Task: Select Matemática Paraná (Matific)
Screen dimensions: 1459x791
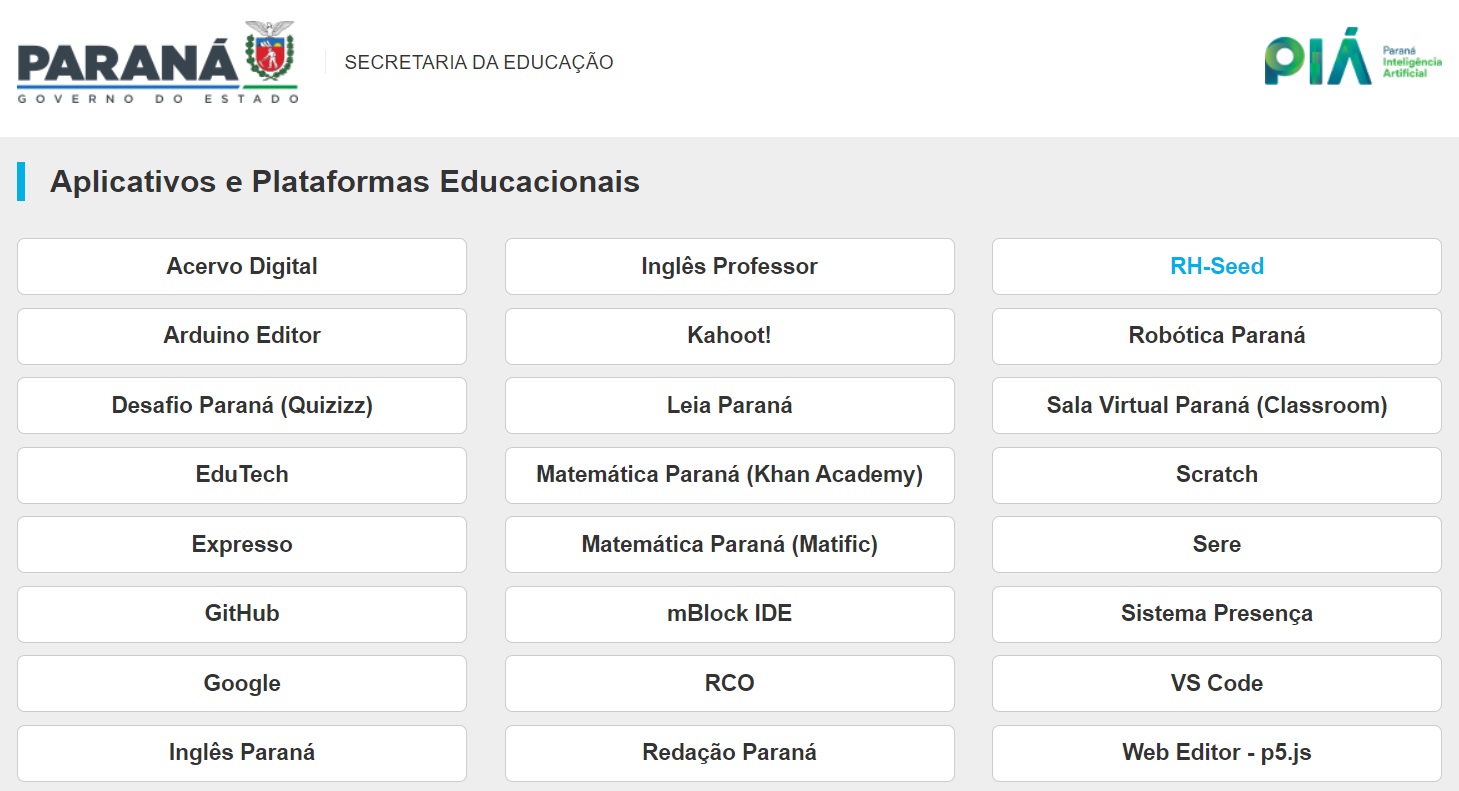Action: click(729, 545)
